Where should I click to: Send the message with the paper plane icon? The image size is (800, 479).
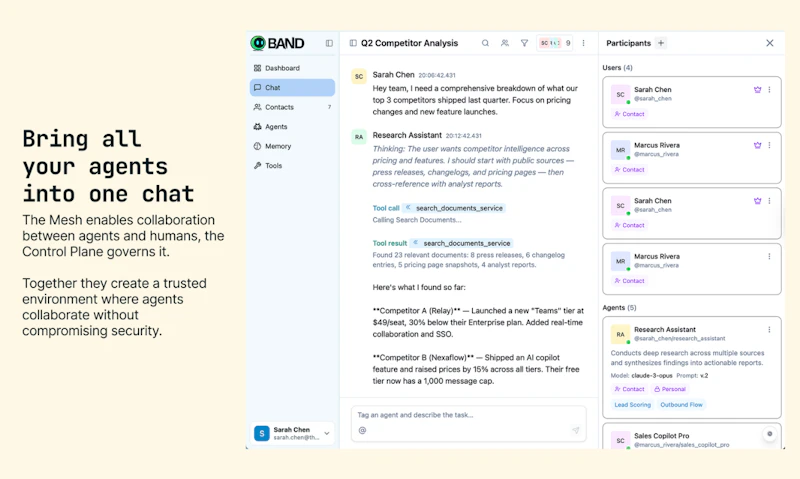click(576, 431)
